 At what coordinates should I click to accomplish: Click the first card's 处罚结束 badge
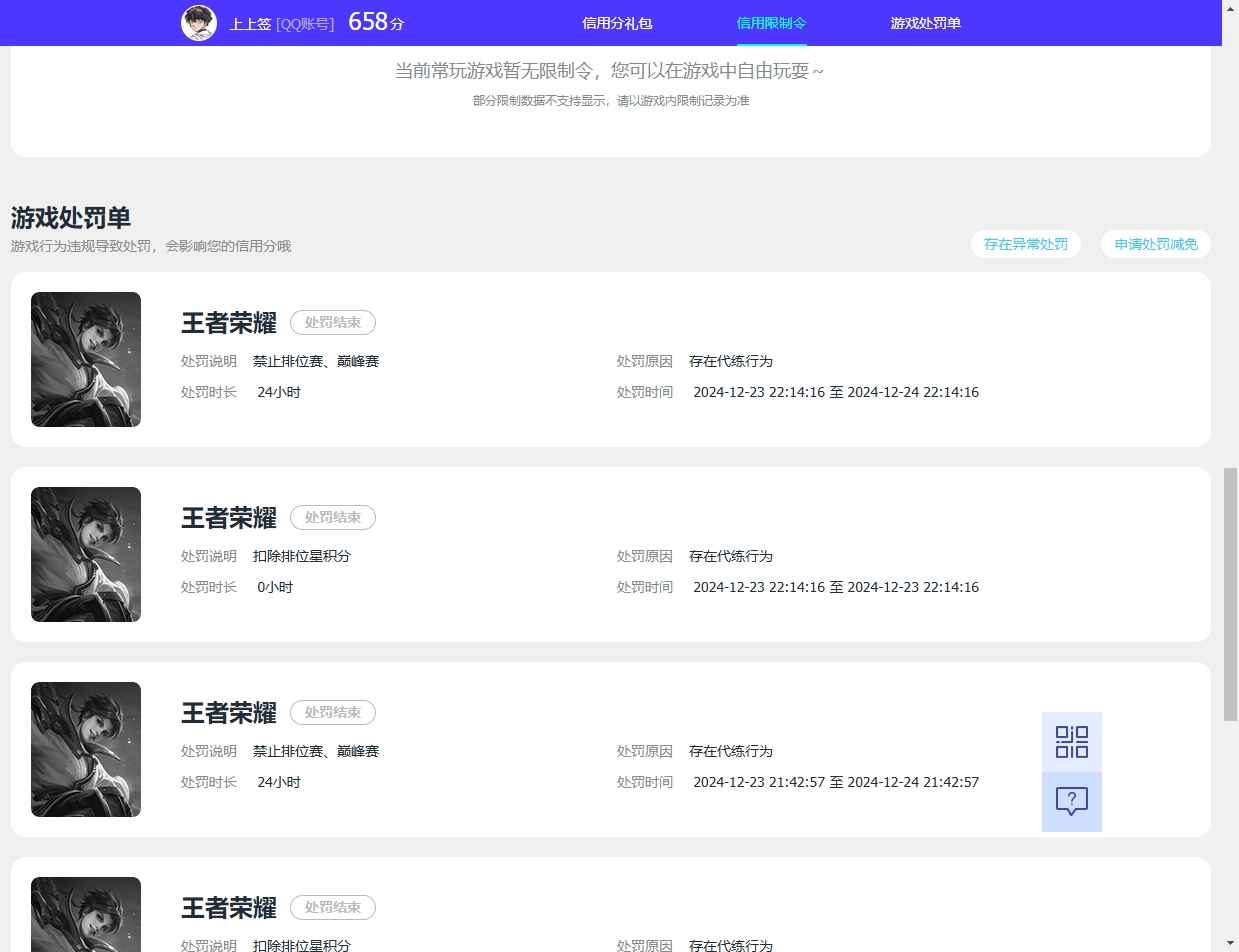click(x=333, y=322)
